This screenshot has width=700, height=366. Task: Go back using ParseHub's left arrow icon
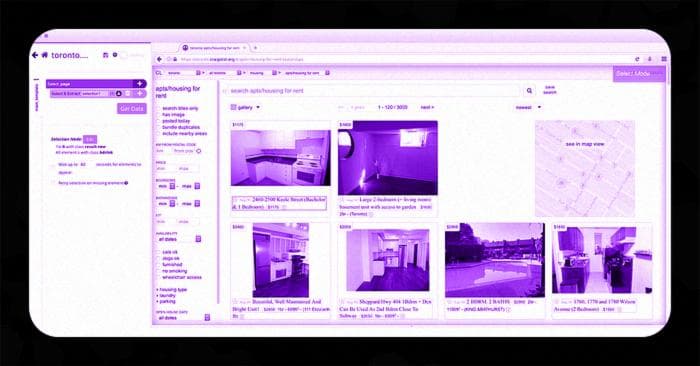35,55
